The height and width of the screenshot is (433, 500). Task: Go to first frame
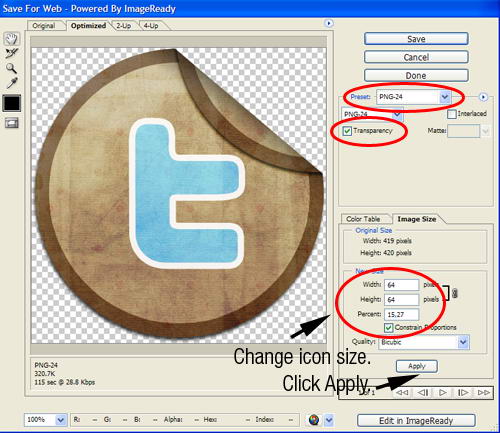coord(402,392)
